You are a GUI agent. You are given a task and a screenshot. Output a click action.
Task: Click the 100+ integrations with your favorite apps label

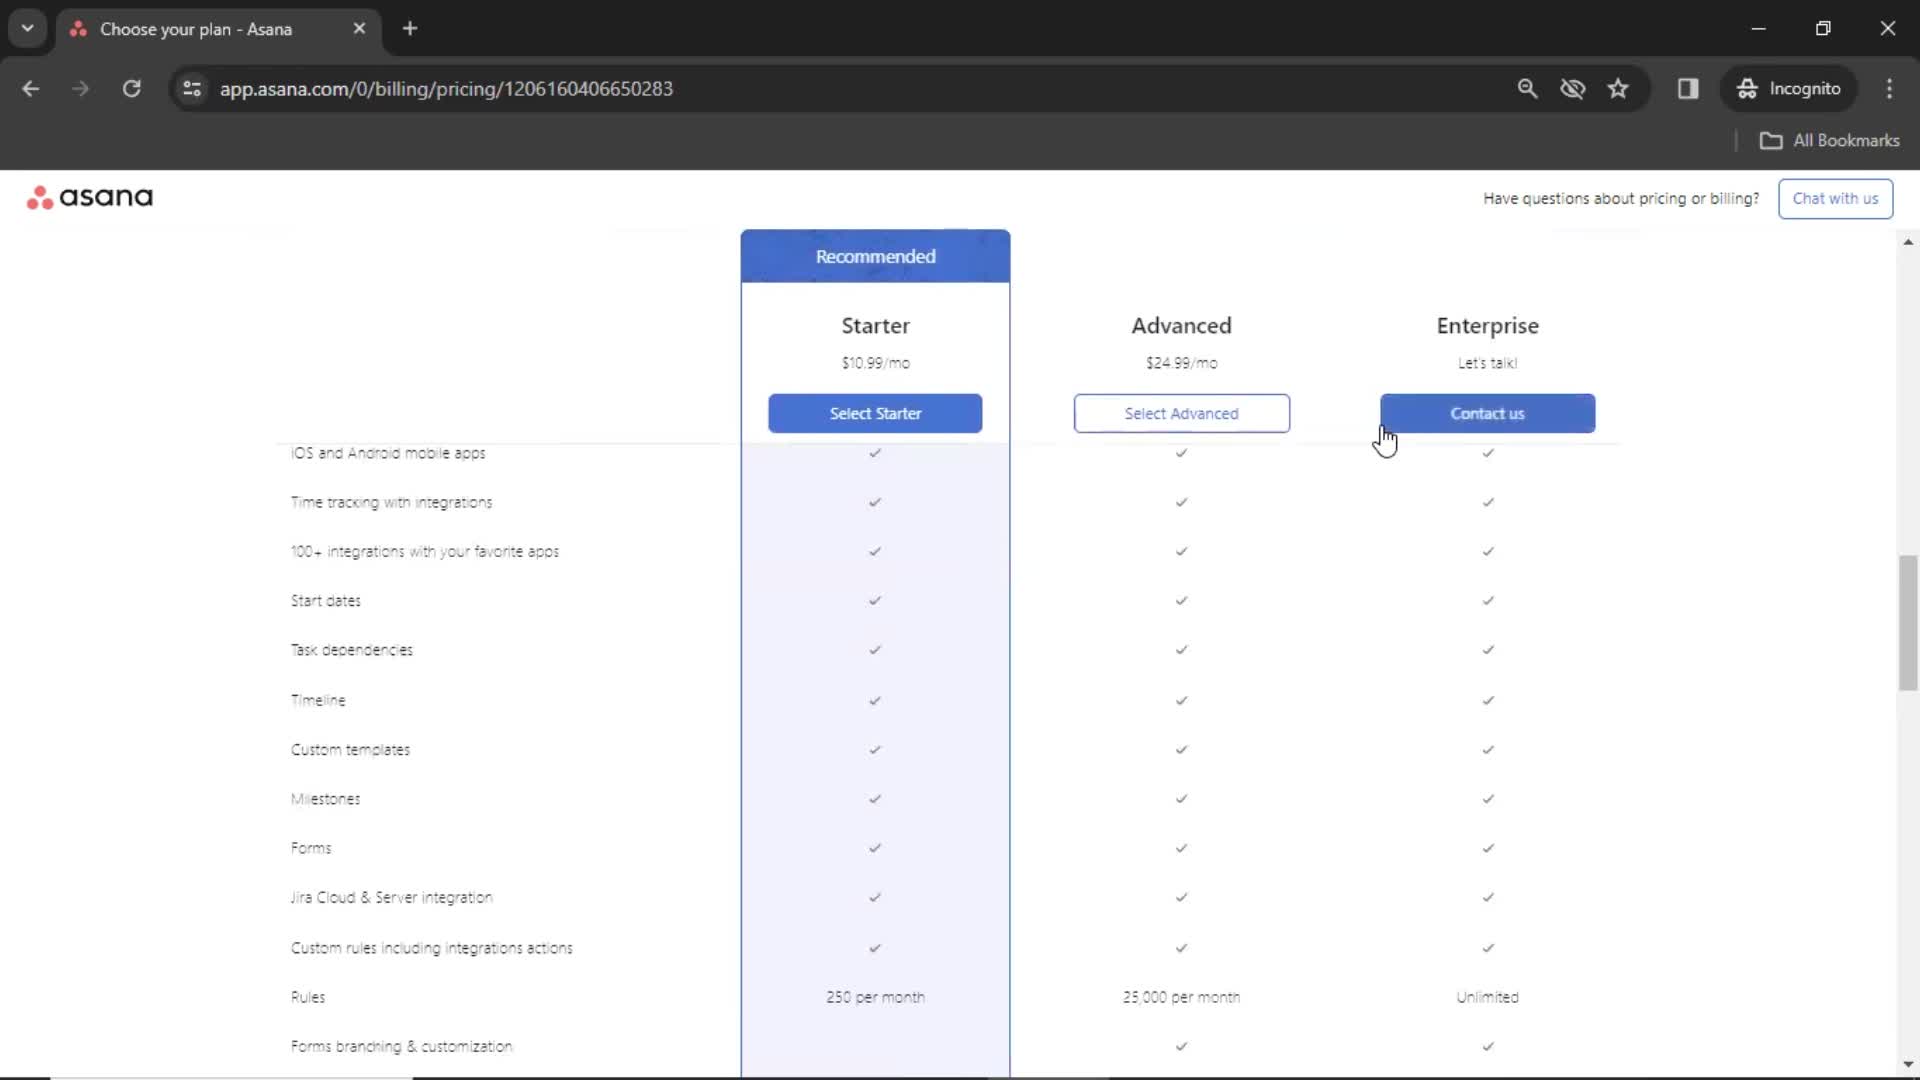[x=424, y=552]
